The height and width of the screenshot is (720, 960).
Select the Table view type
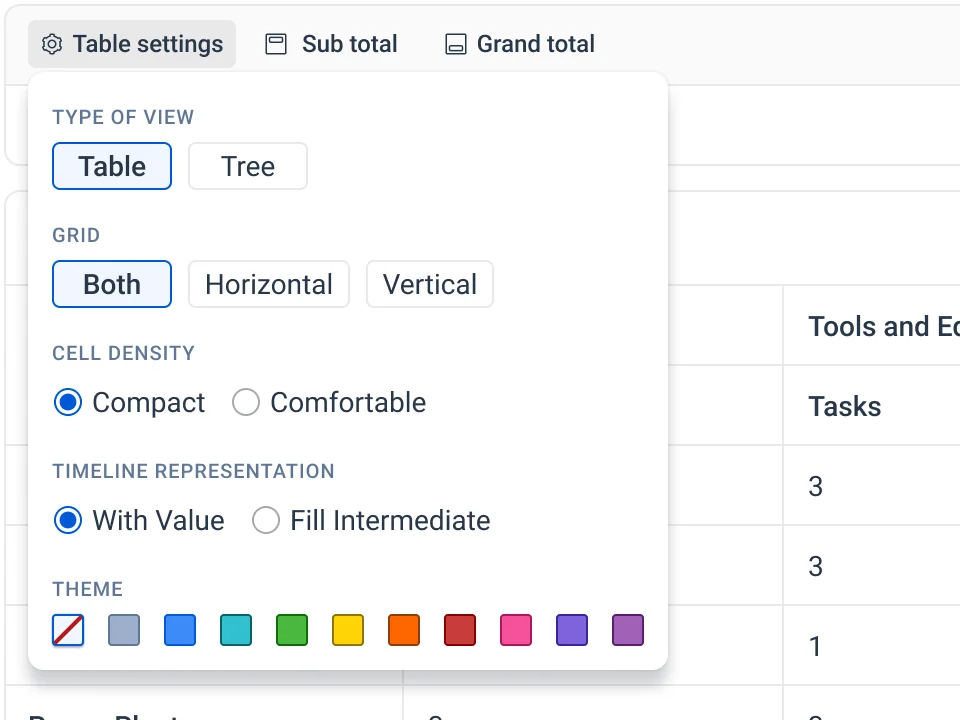point(112,166)
